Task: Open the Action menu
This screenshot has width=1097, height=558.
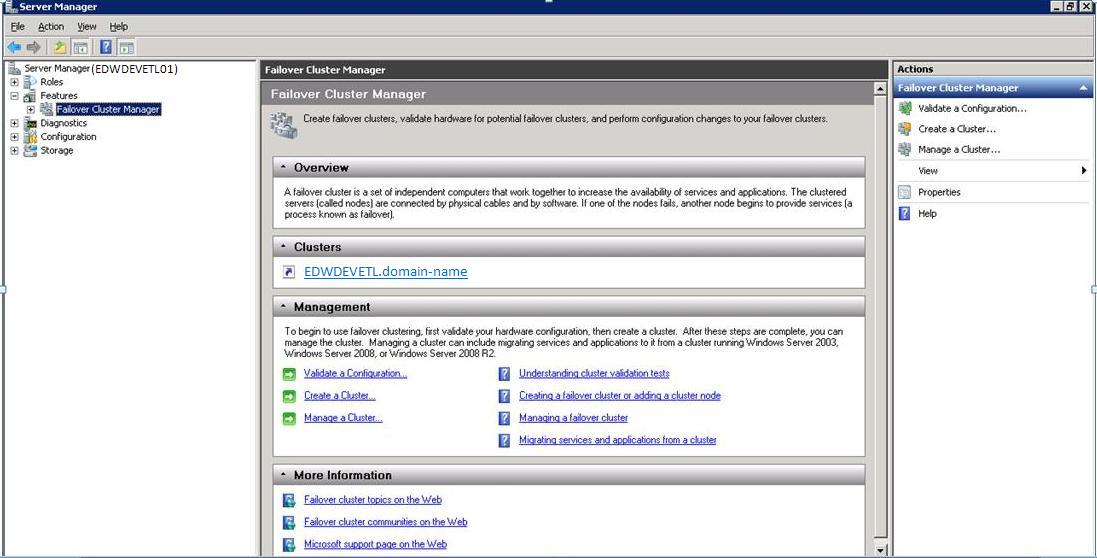Action: coord(51,27)
